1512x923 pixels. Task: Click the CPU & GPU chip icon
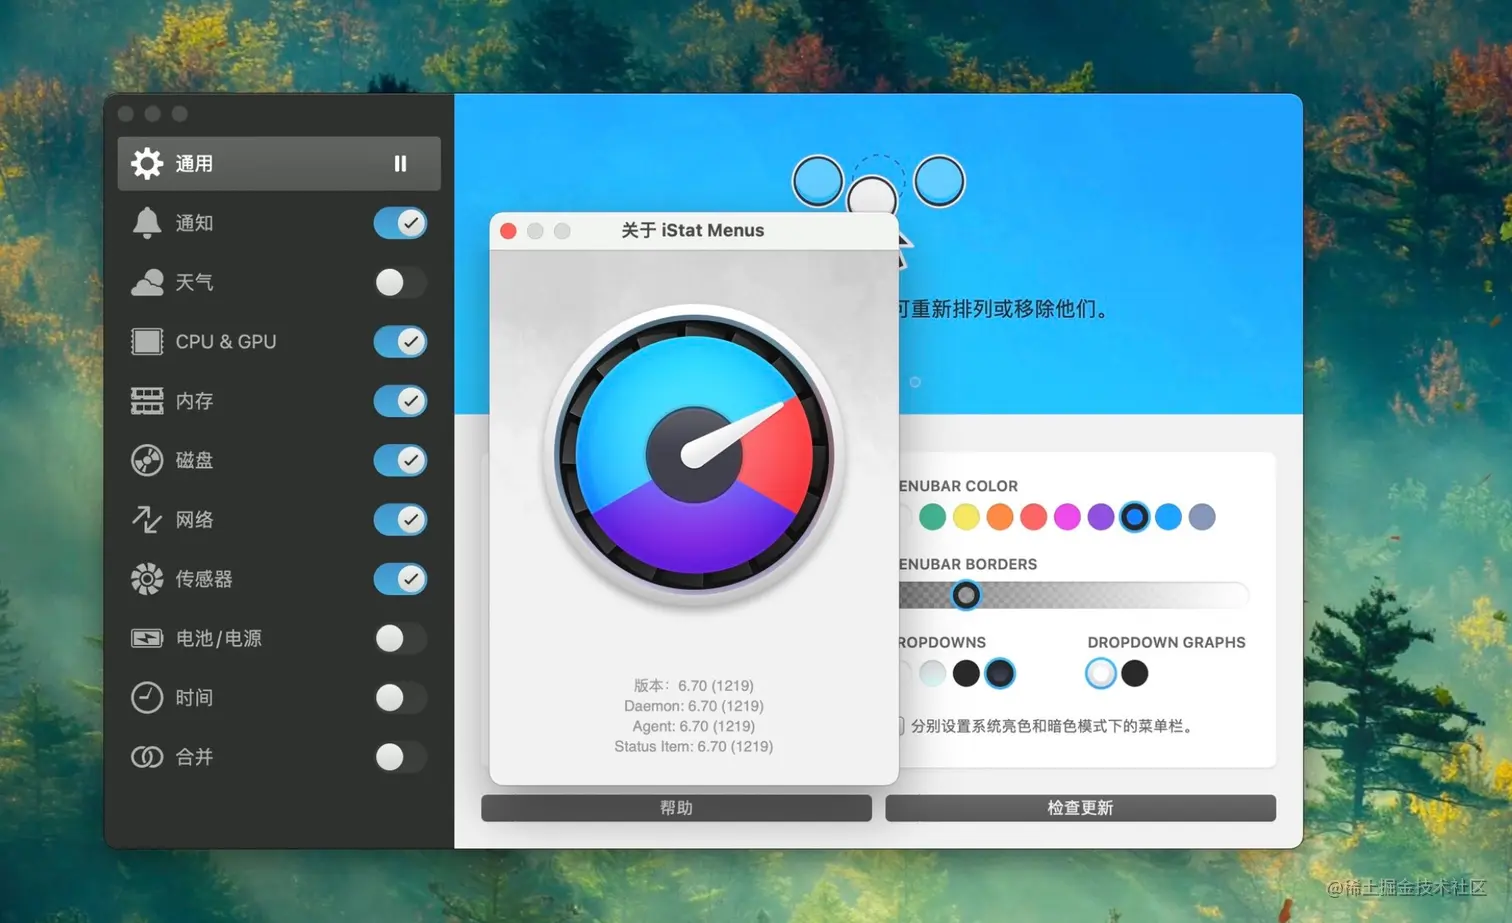147,342
